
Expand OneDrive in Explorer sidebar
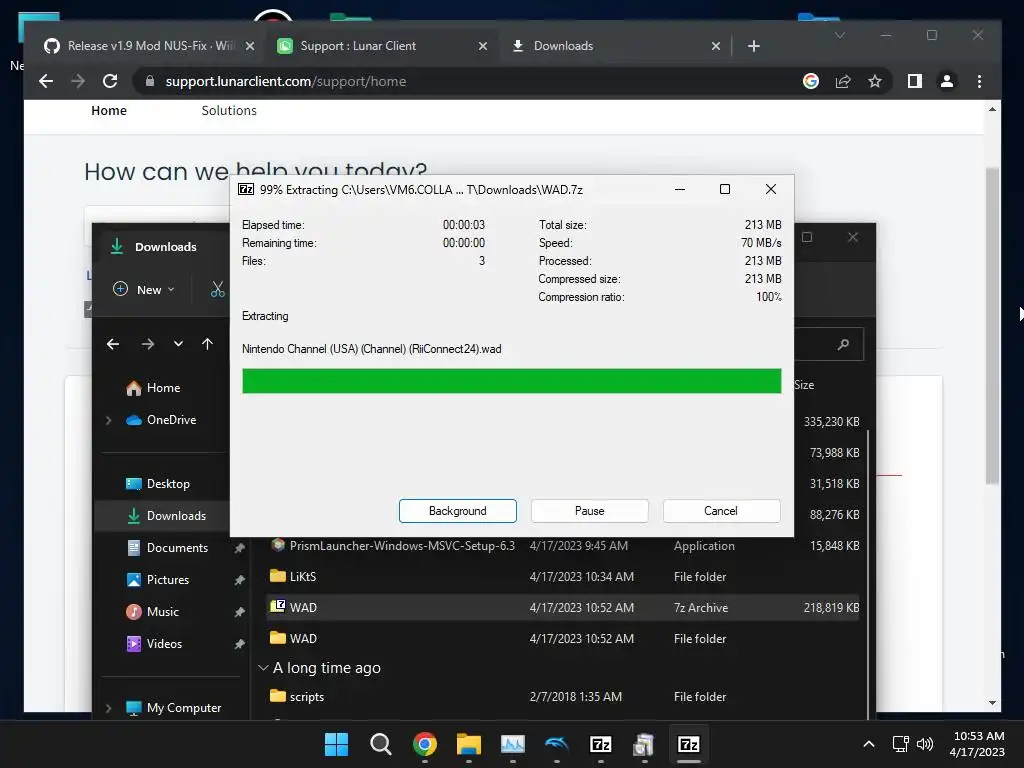click(x=108, y=421)
